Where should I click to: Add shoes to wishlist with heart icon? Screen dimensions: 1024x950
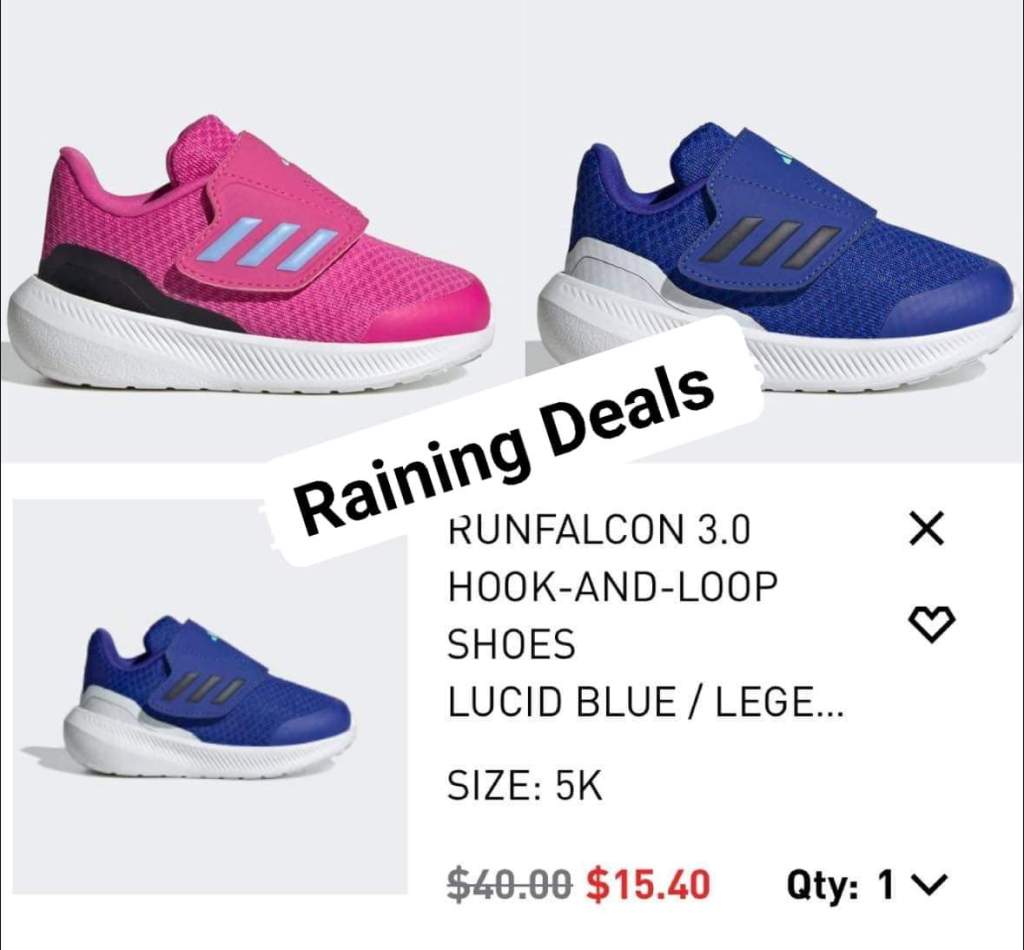coord(932,624)
